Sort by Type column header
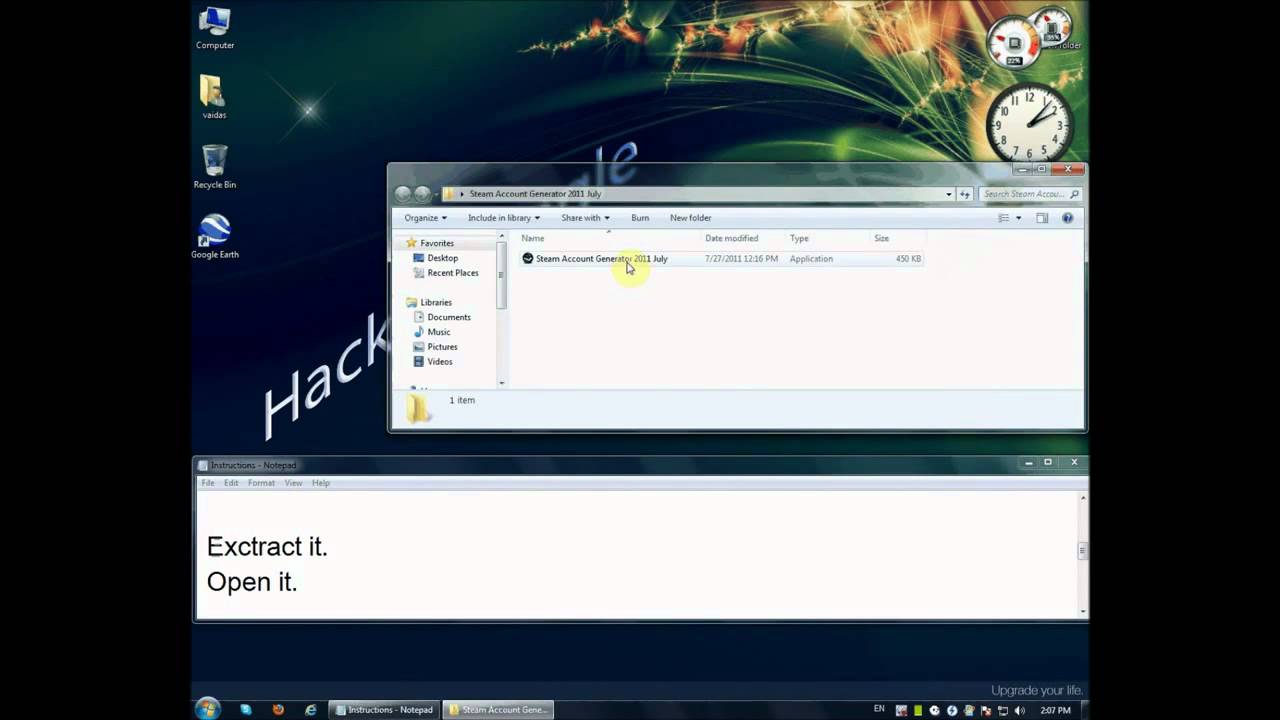The width and height of the screenshot is (1280, 720). 799,238
